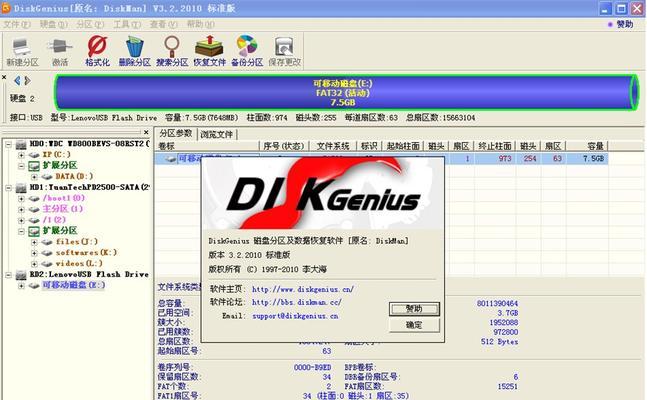Open the 文件 (File) menu
647x400 pixels.
(x=17, y=24)
